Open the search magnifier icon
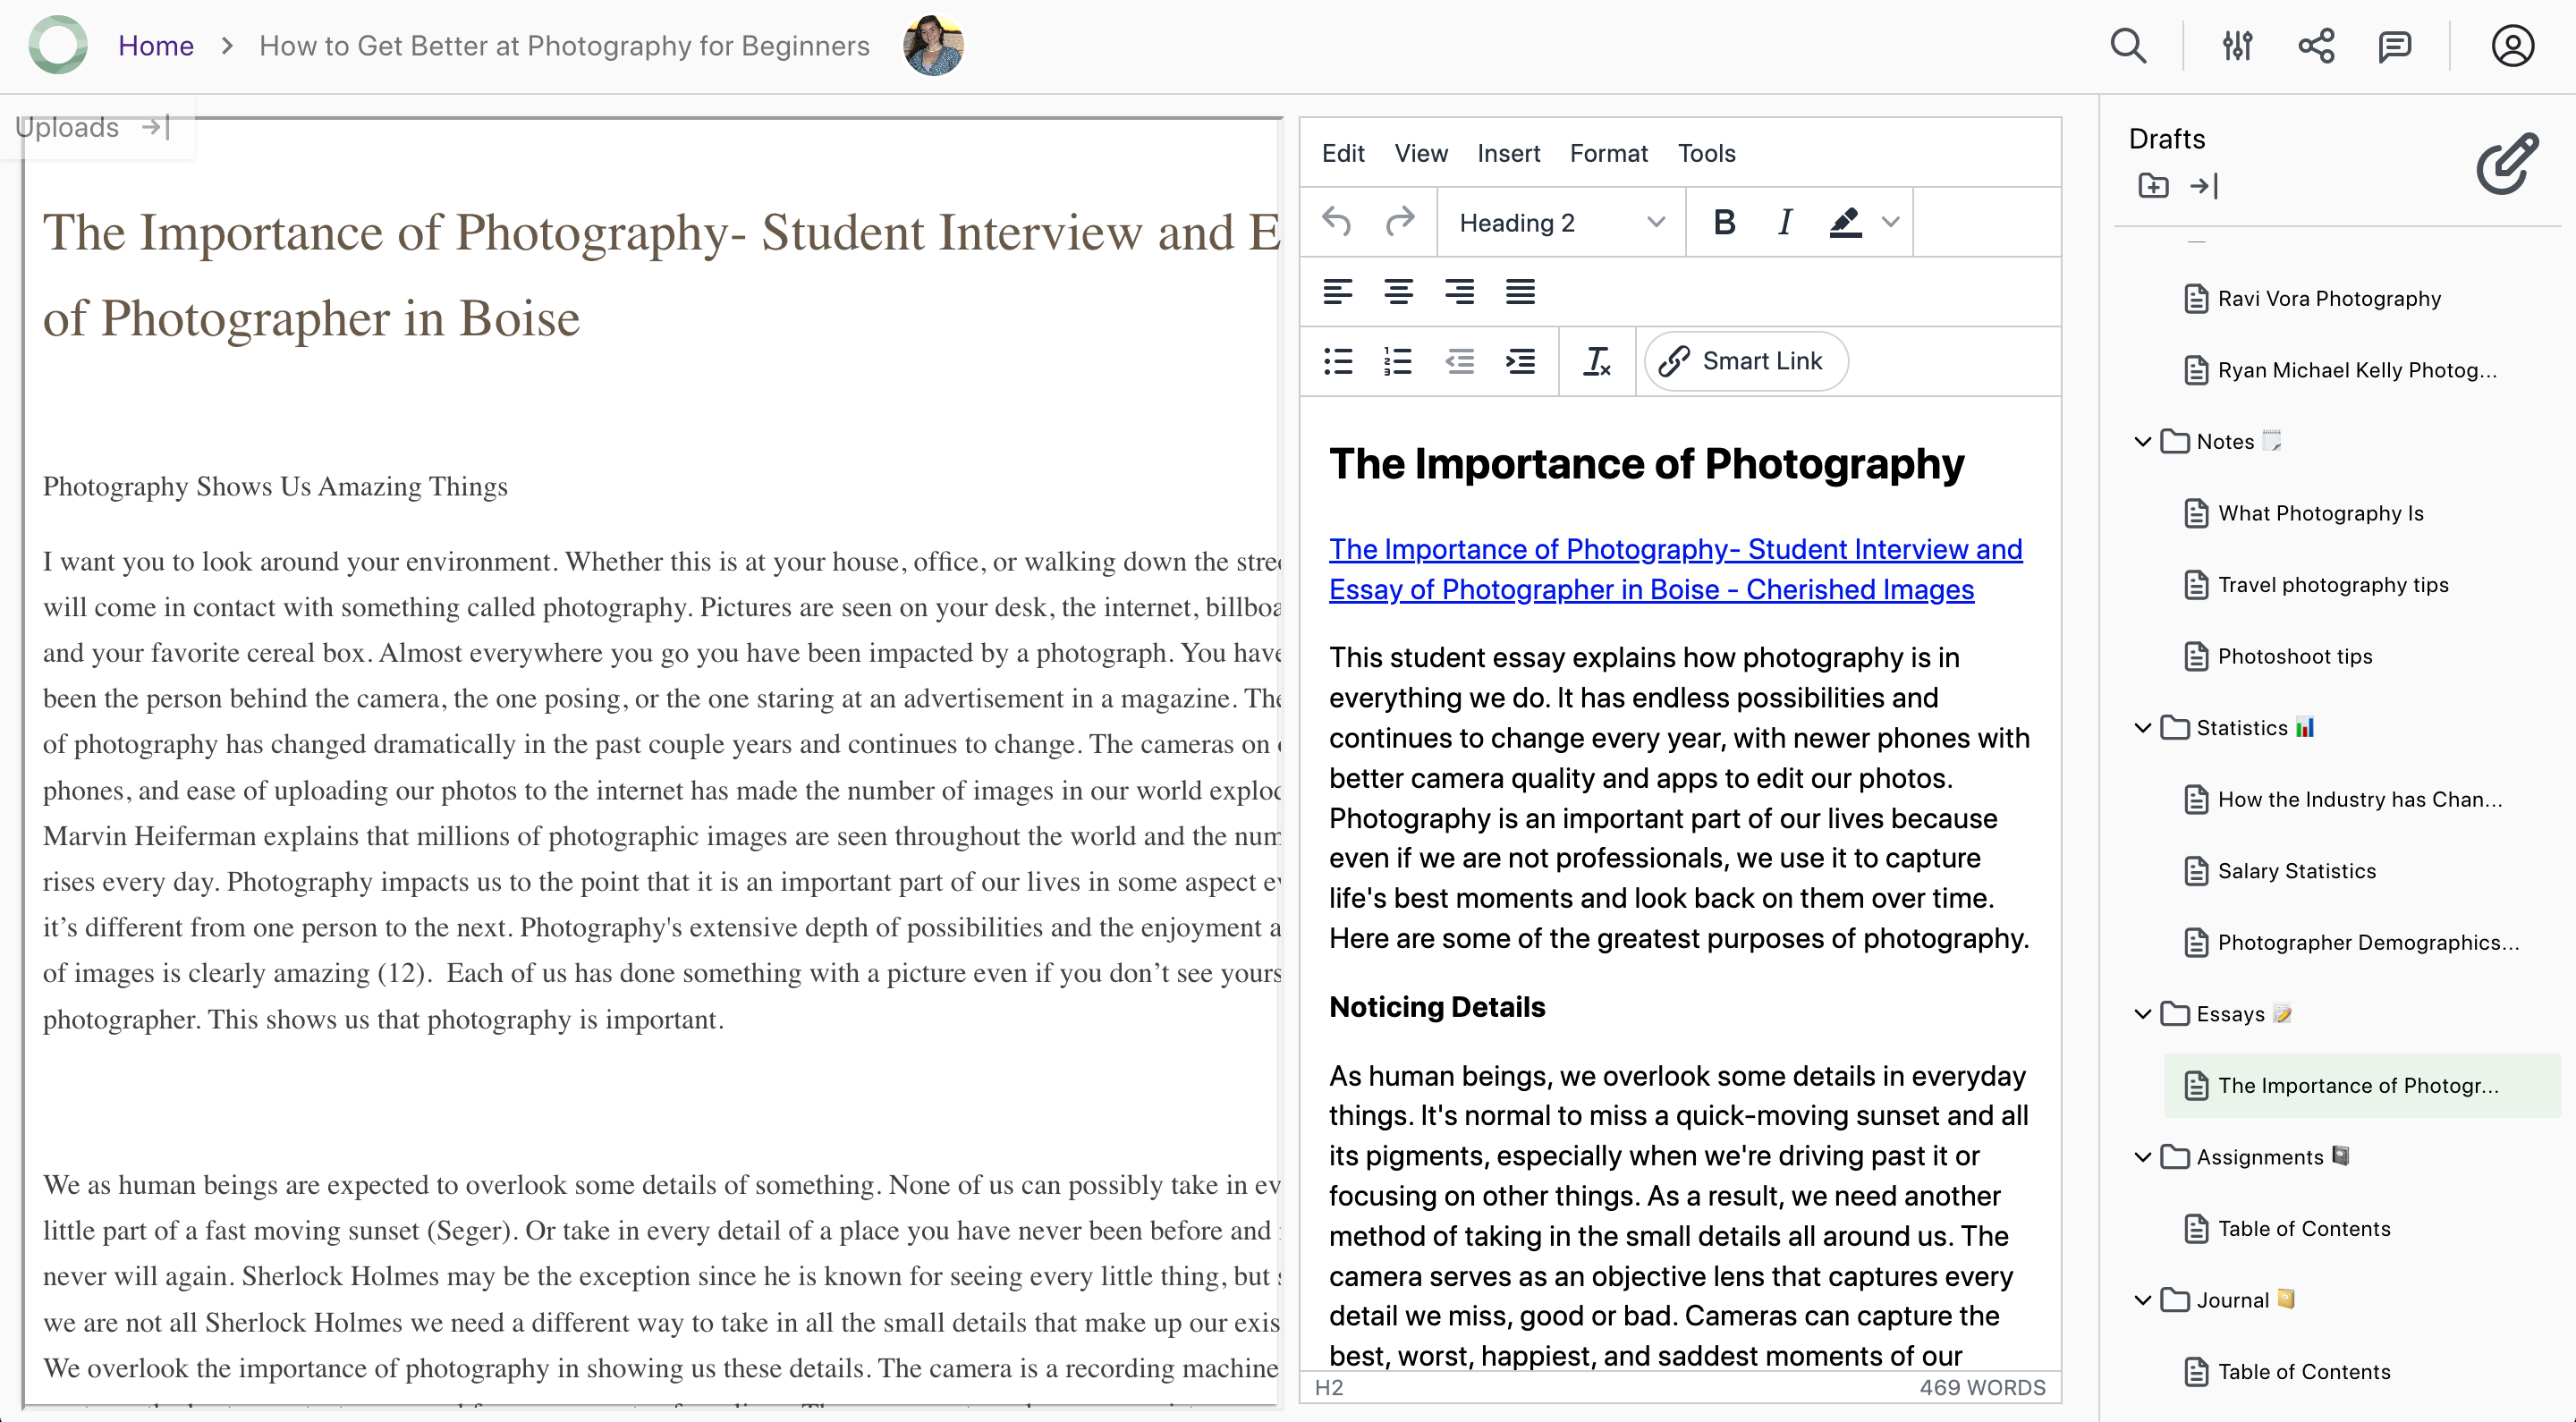This screenshot has height=1422, width=2576. (2128, 46)
